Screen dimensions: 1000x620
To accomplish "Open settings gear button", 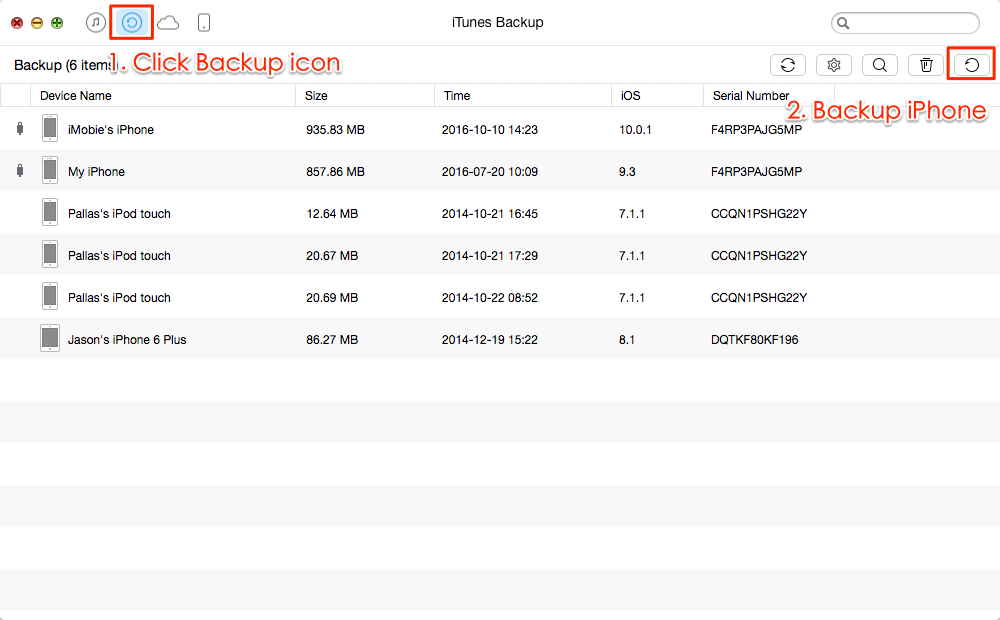I will point(834,65).
